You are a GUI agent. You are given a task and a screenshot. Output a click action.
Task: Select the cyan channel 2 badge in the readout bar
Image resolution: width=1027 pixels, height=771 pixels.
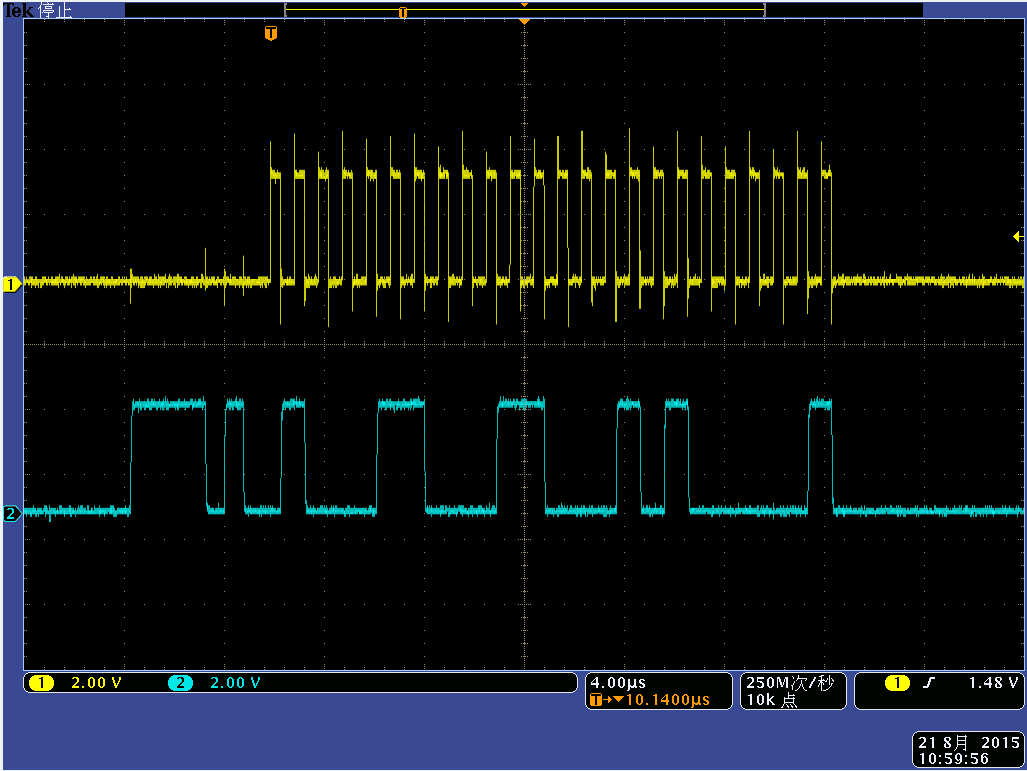point(180,683)
